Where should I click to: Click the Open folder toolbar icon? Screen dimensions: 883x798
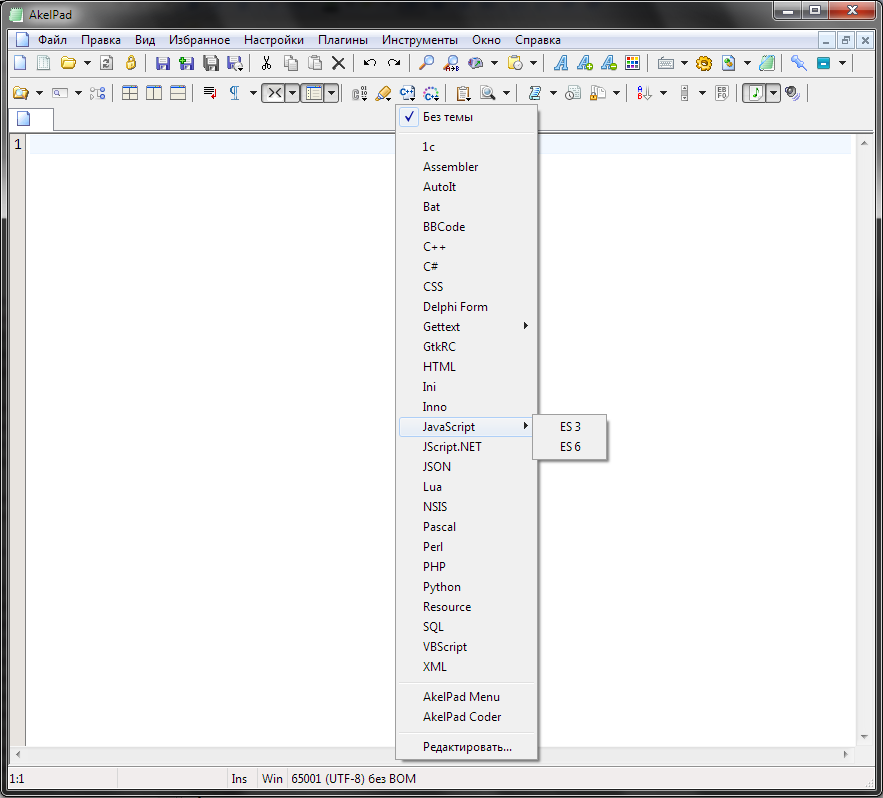69,63
